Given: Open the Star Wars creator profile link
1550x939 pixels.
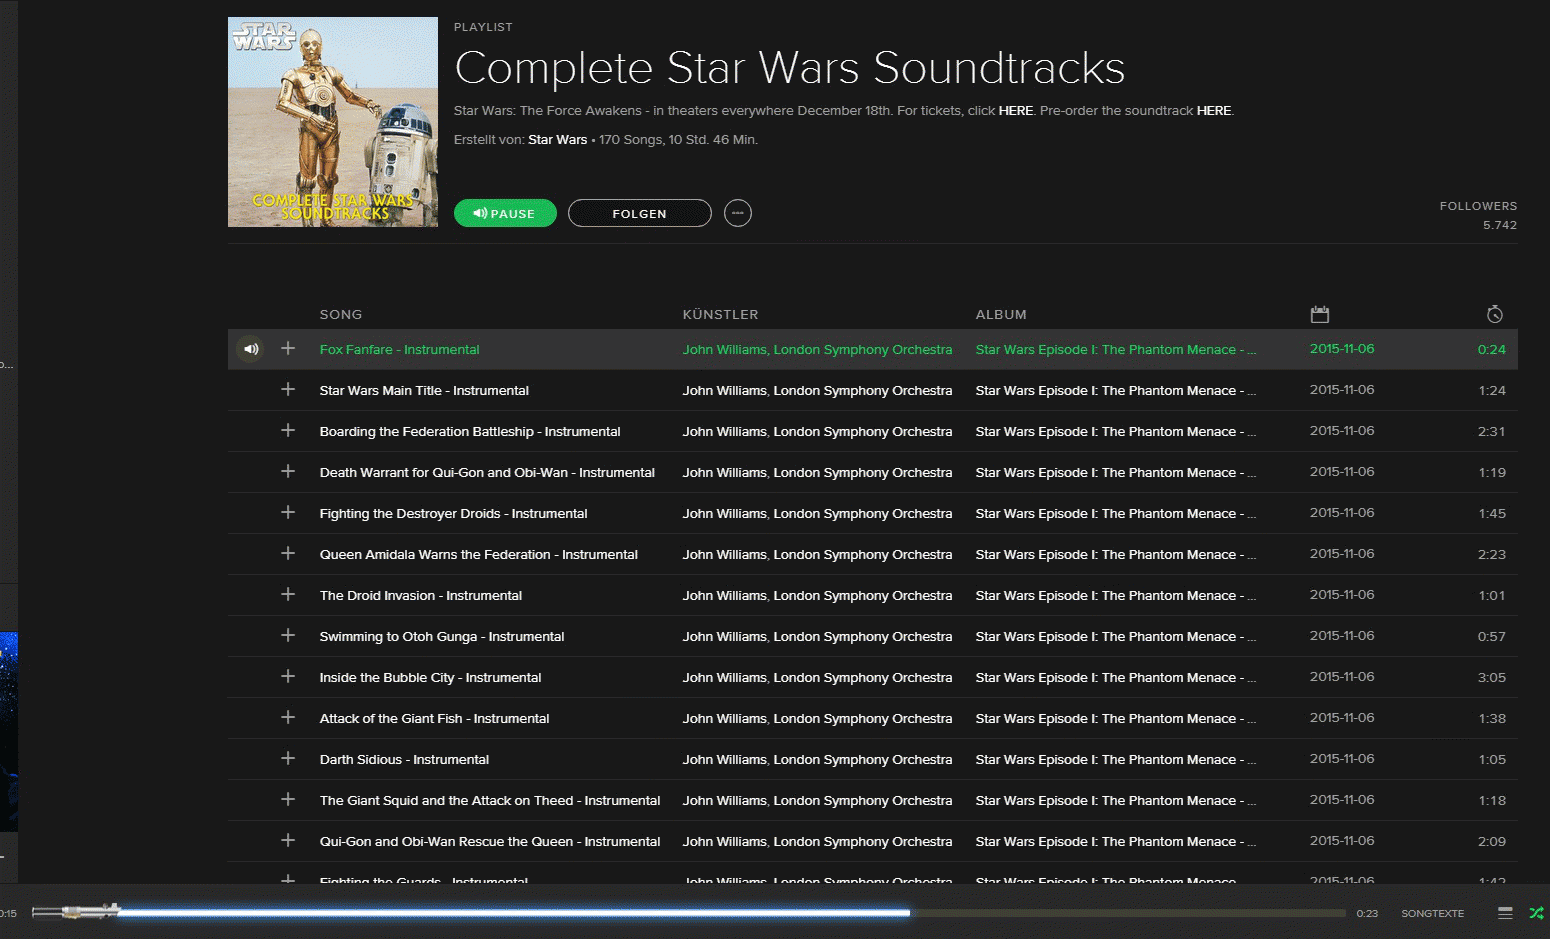Looking at the screenshot, I should pos(558,140).
